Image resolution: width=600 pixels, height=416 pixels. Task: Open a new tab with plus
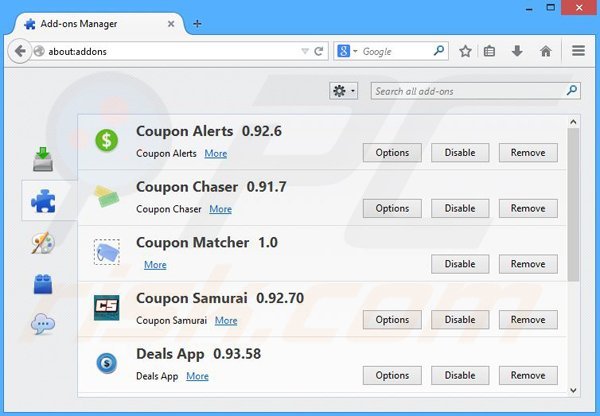(197, 24)
